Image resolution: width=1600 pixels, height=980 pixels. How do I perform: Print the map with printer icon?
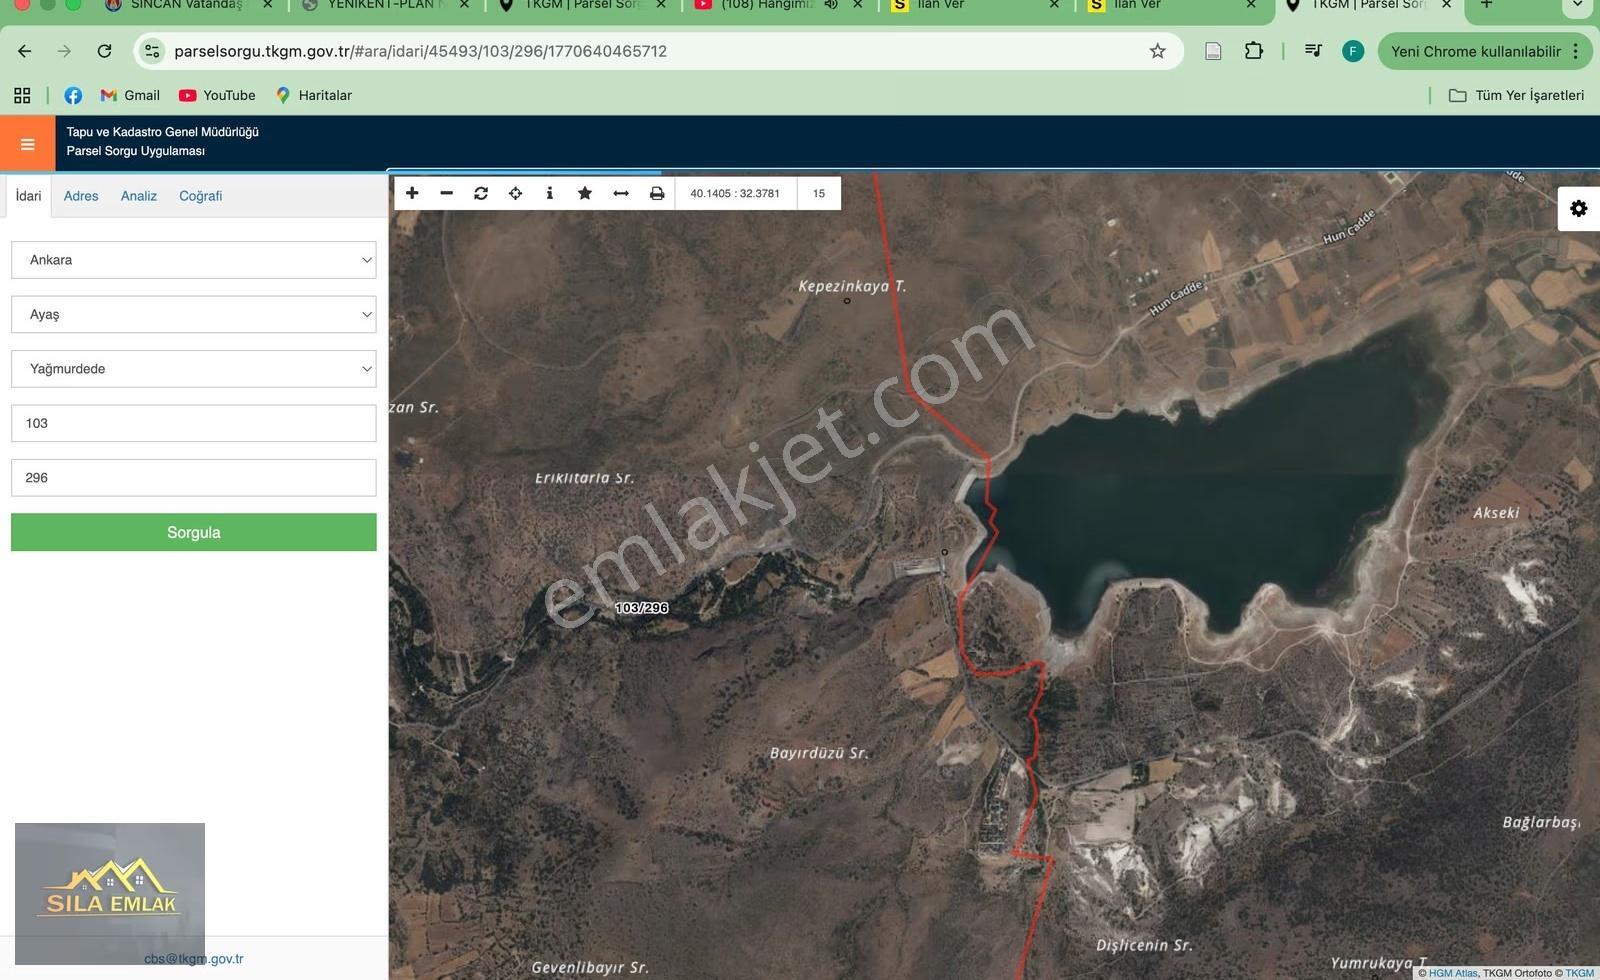tap(657, 193)
